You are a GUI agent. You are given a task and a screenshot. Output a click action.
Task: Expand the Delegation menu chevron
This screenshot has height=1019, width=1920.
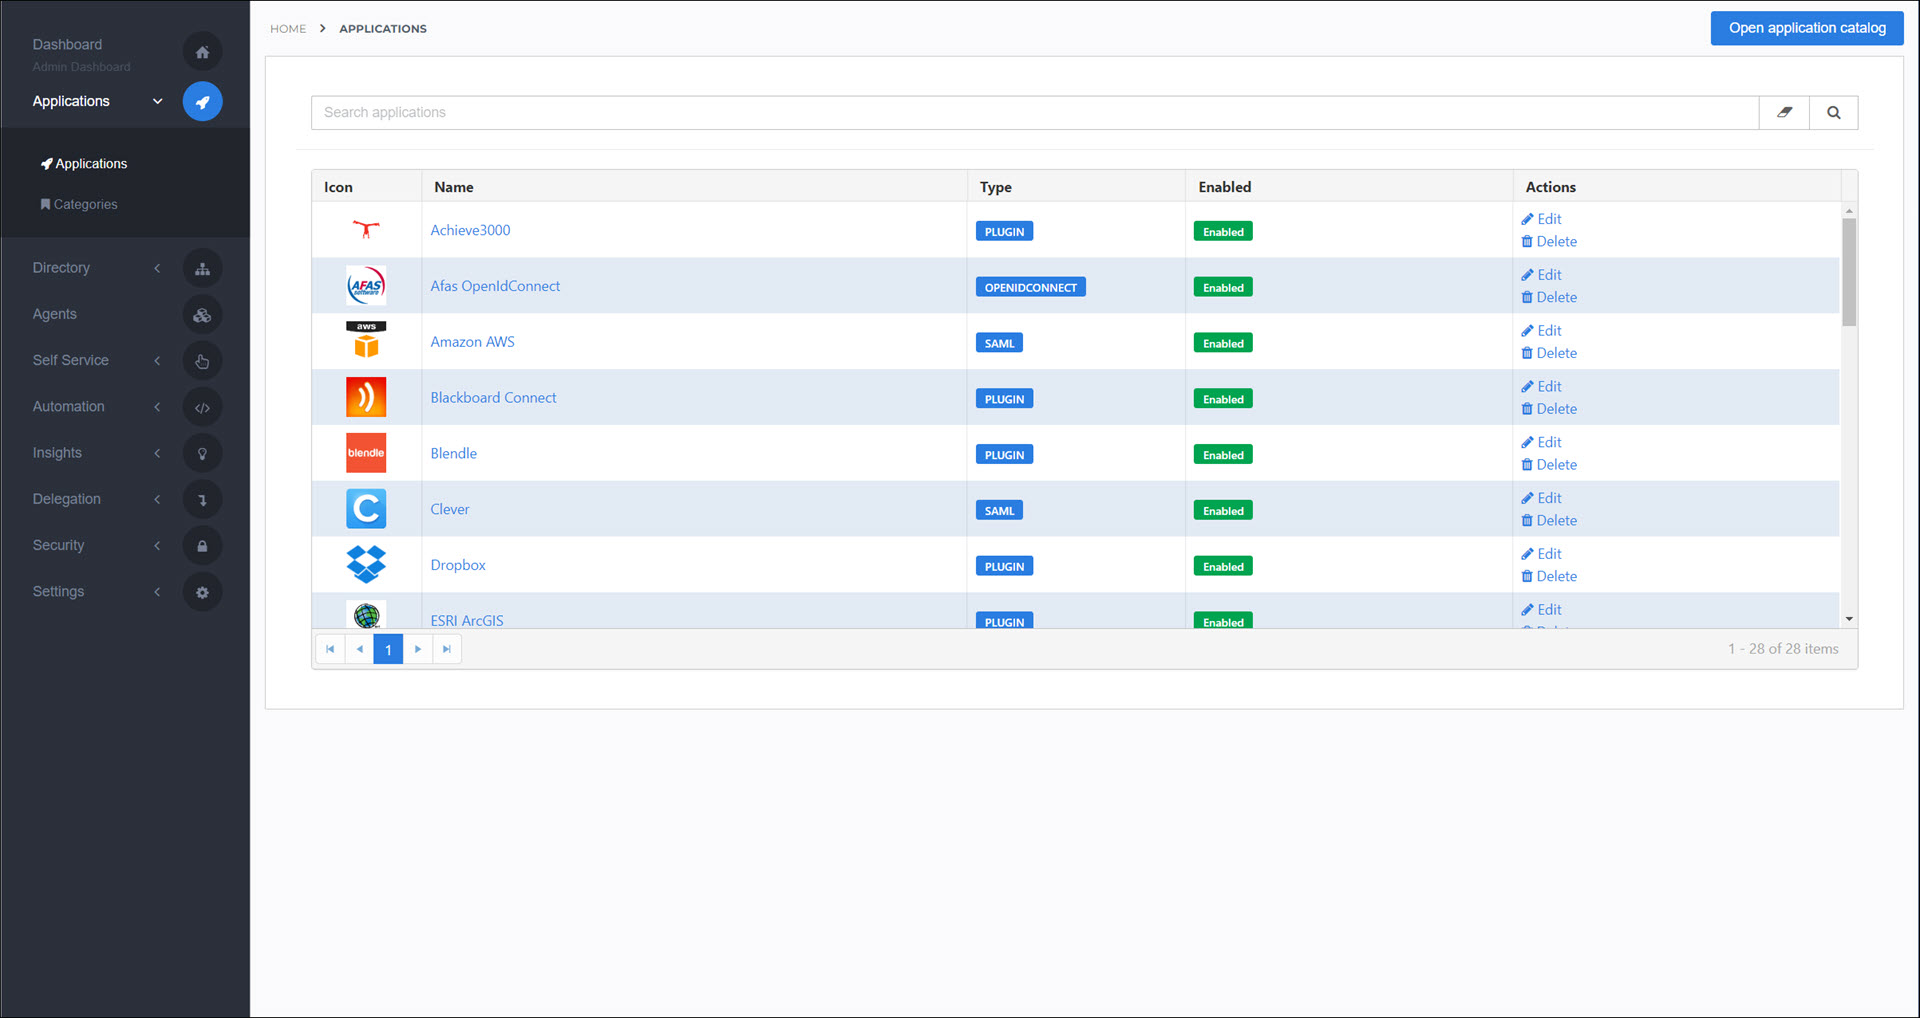click(x=157, y=499)
